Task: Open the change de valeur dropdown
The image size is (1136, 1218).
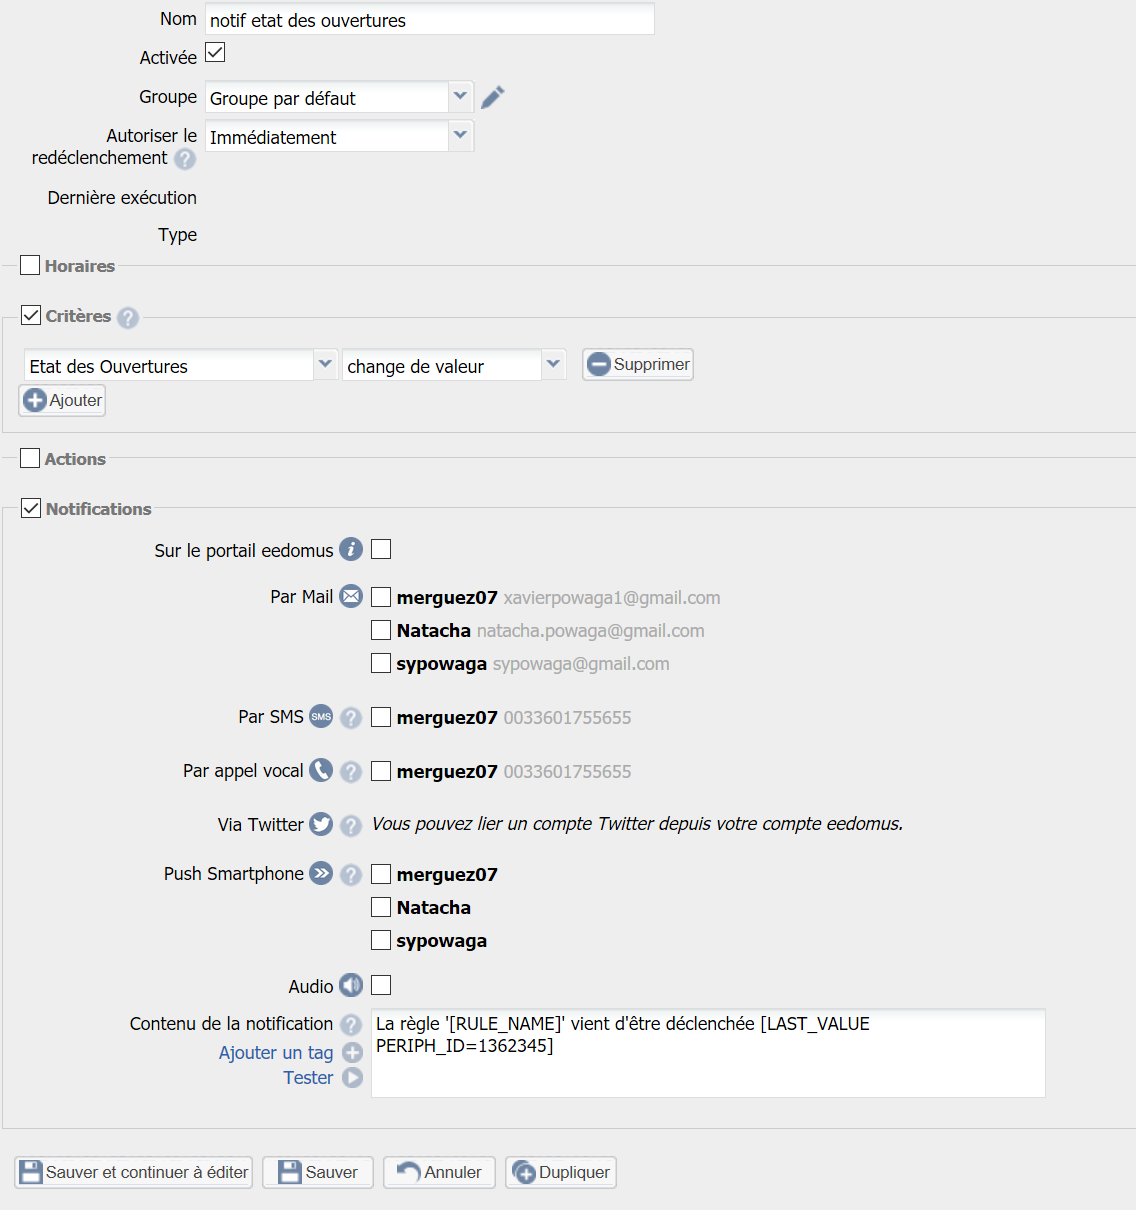Action: pyautogui.click(x=454, y=365)
